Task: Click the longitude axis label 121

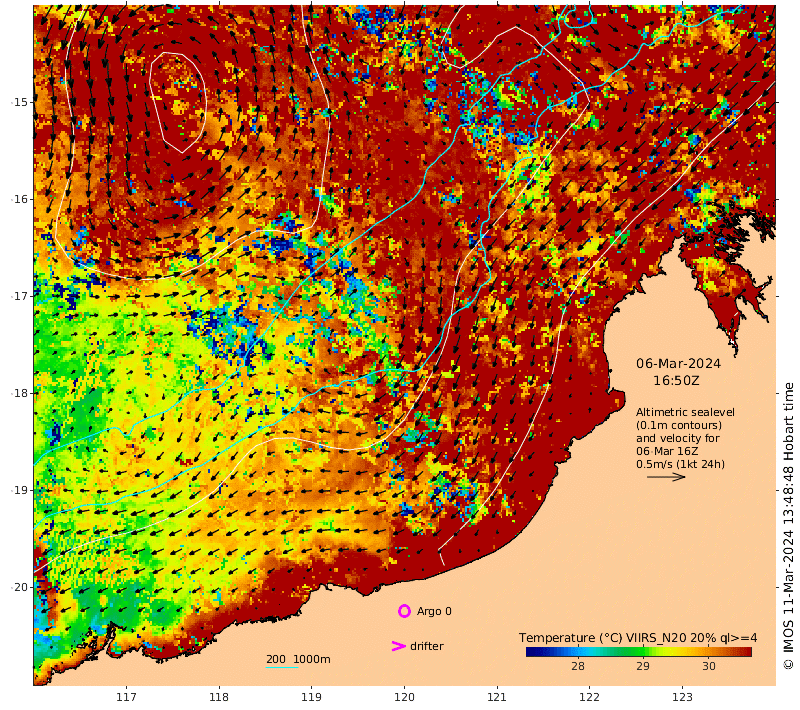Action: point(496,697)
